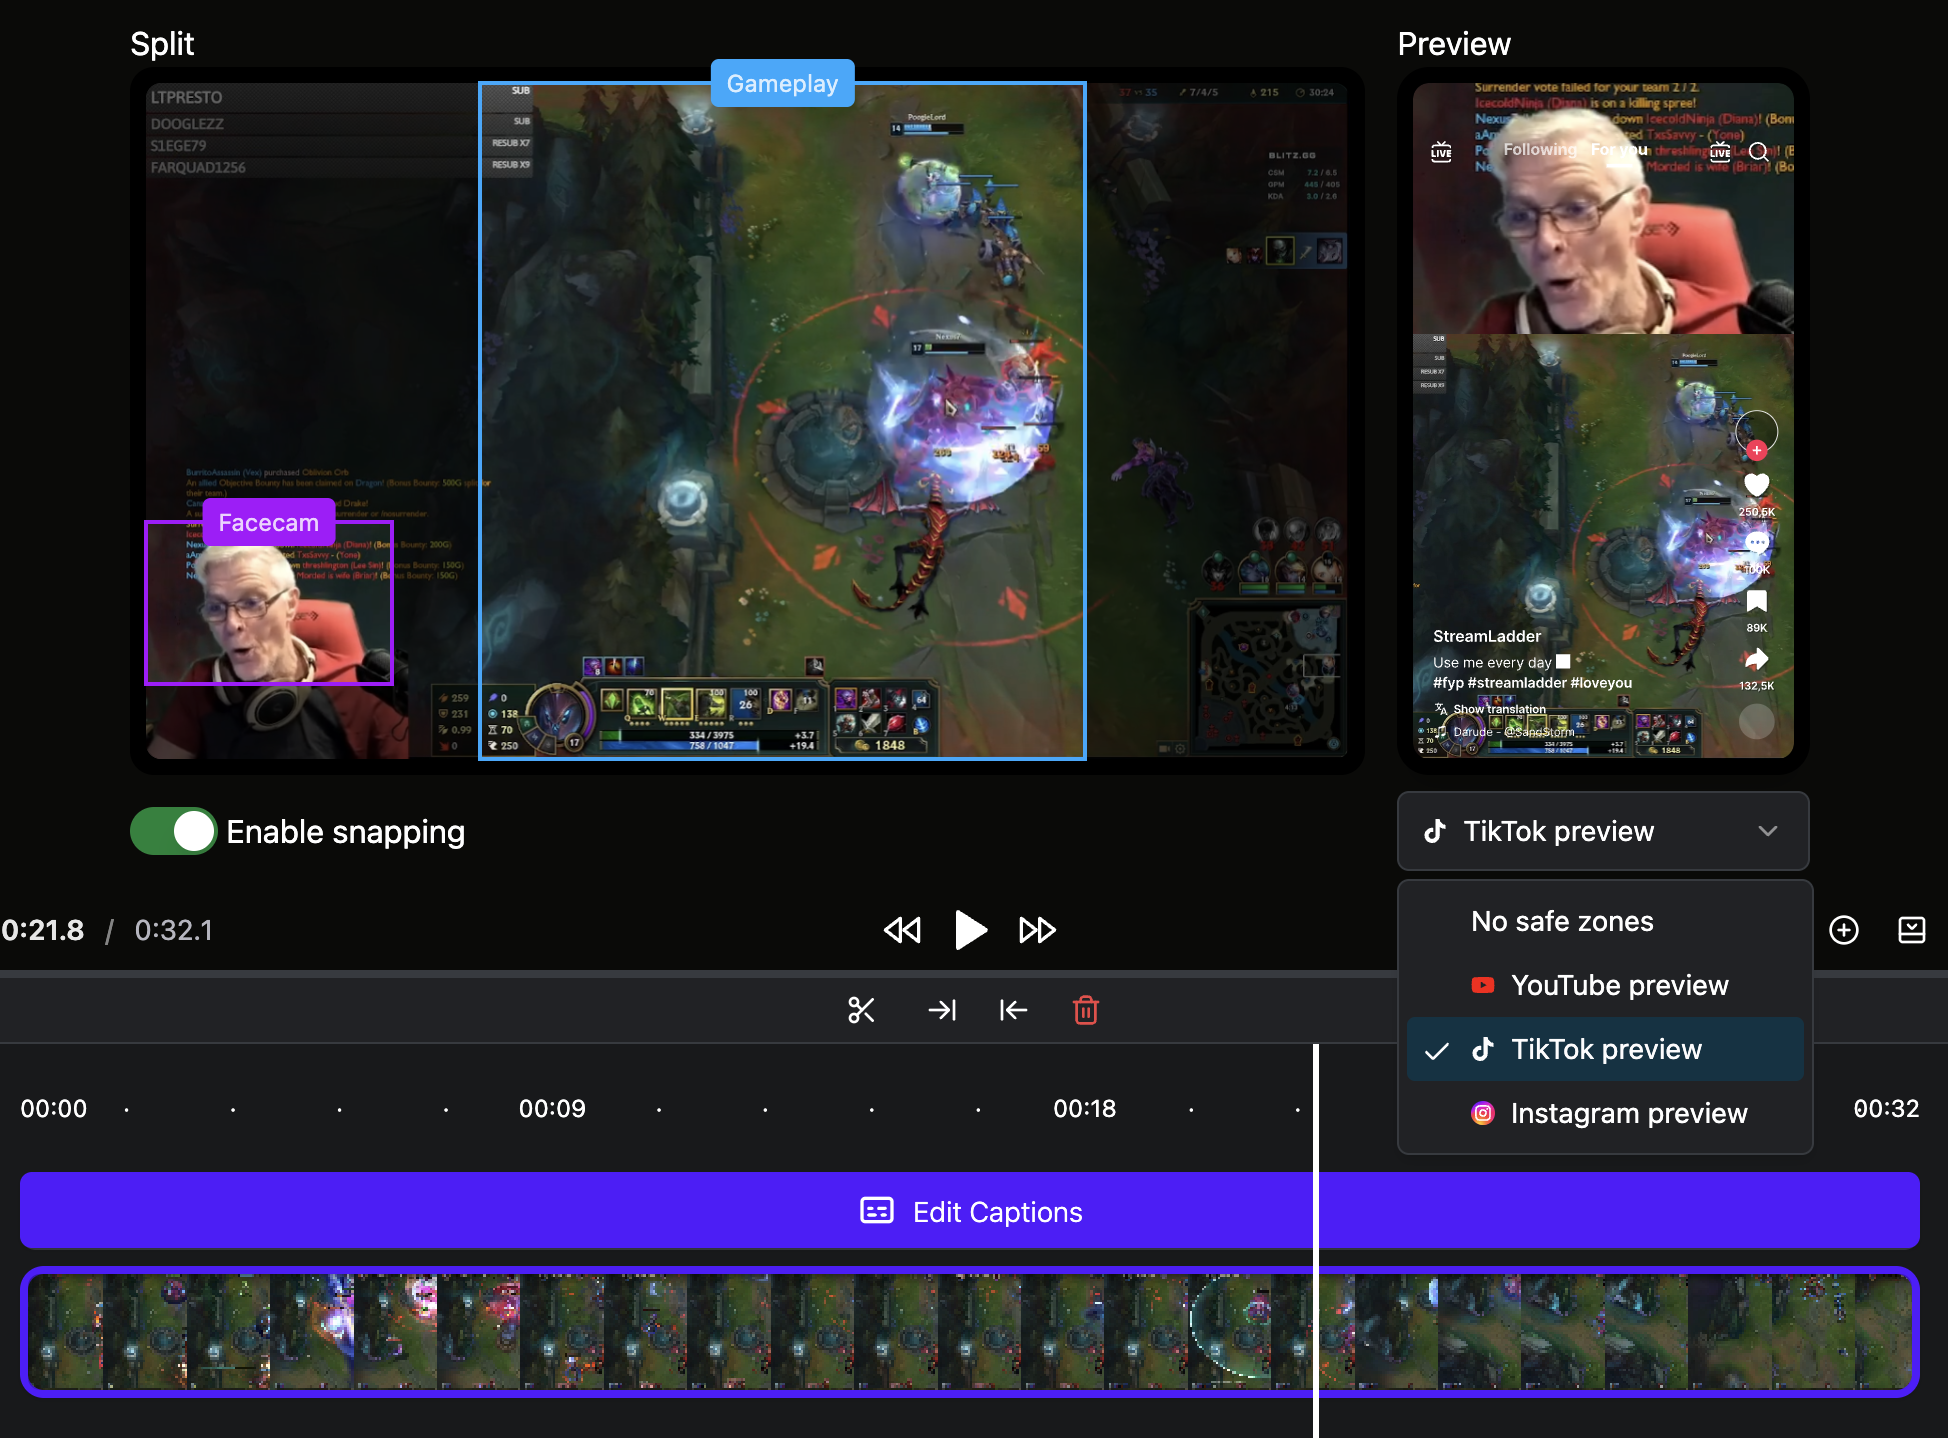Click the YouTube logo icon in the menu
Screen dimensions: 1948x1438
pos(1483,985)
